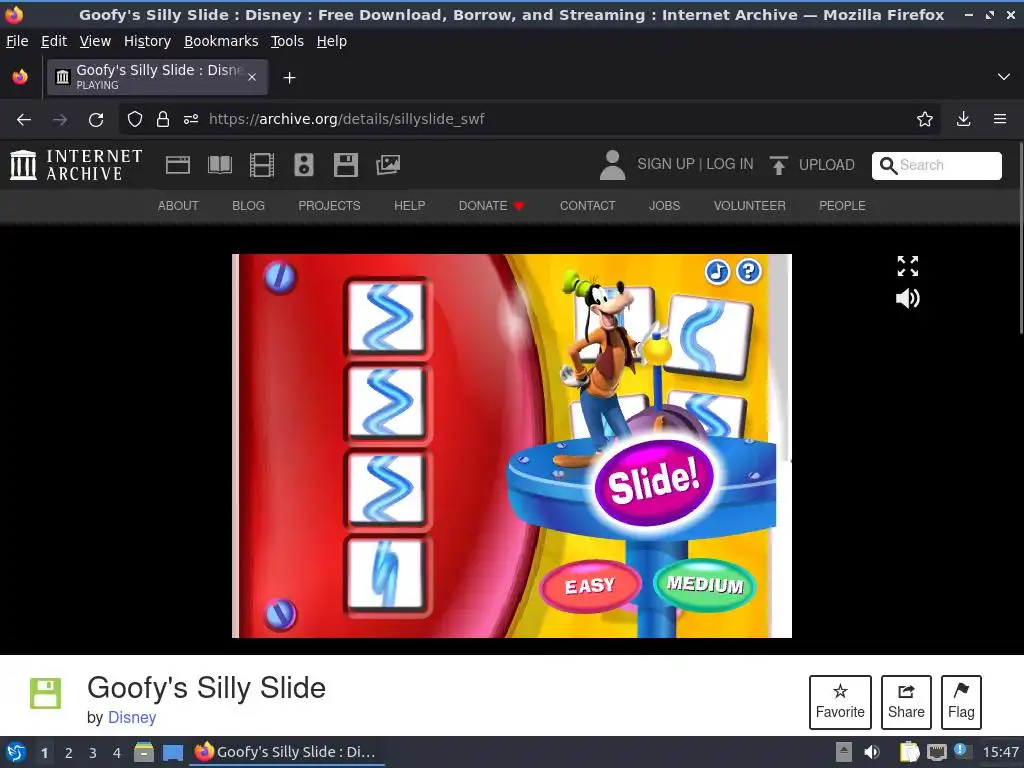Open the Firefox hamburger menu
The image size is (1024, 768).
coord(1000,119)
